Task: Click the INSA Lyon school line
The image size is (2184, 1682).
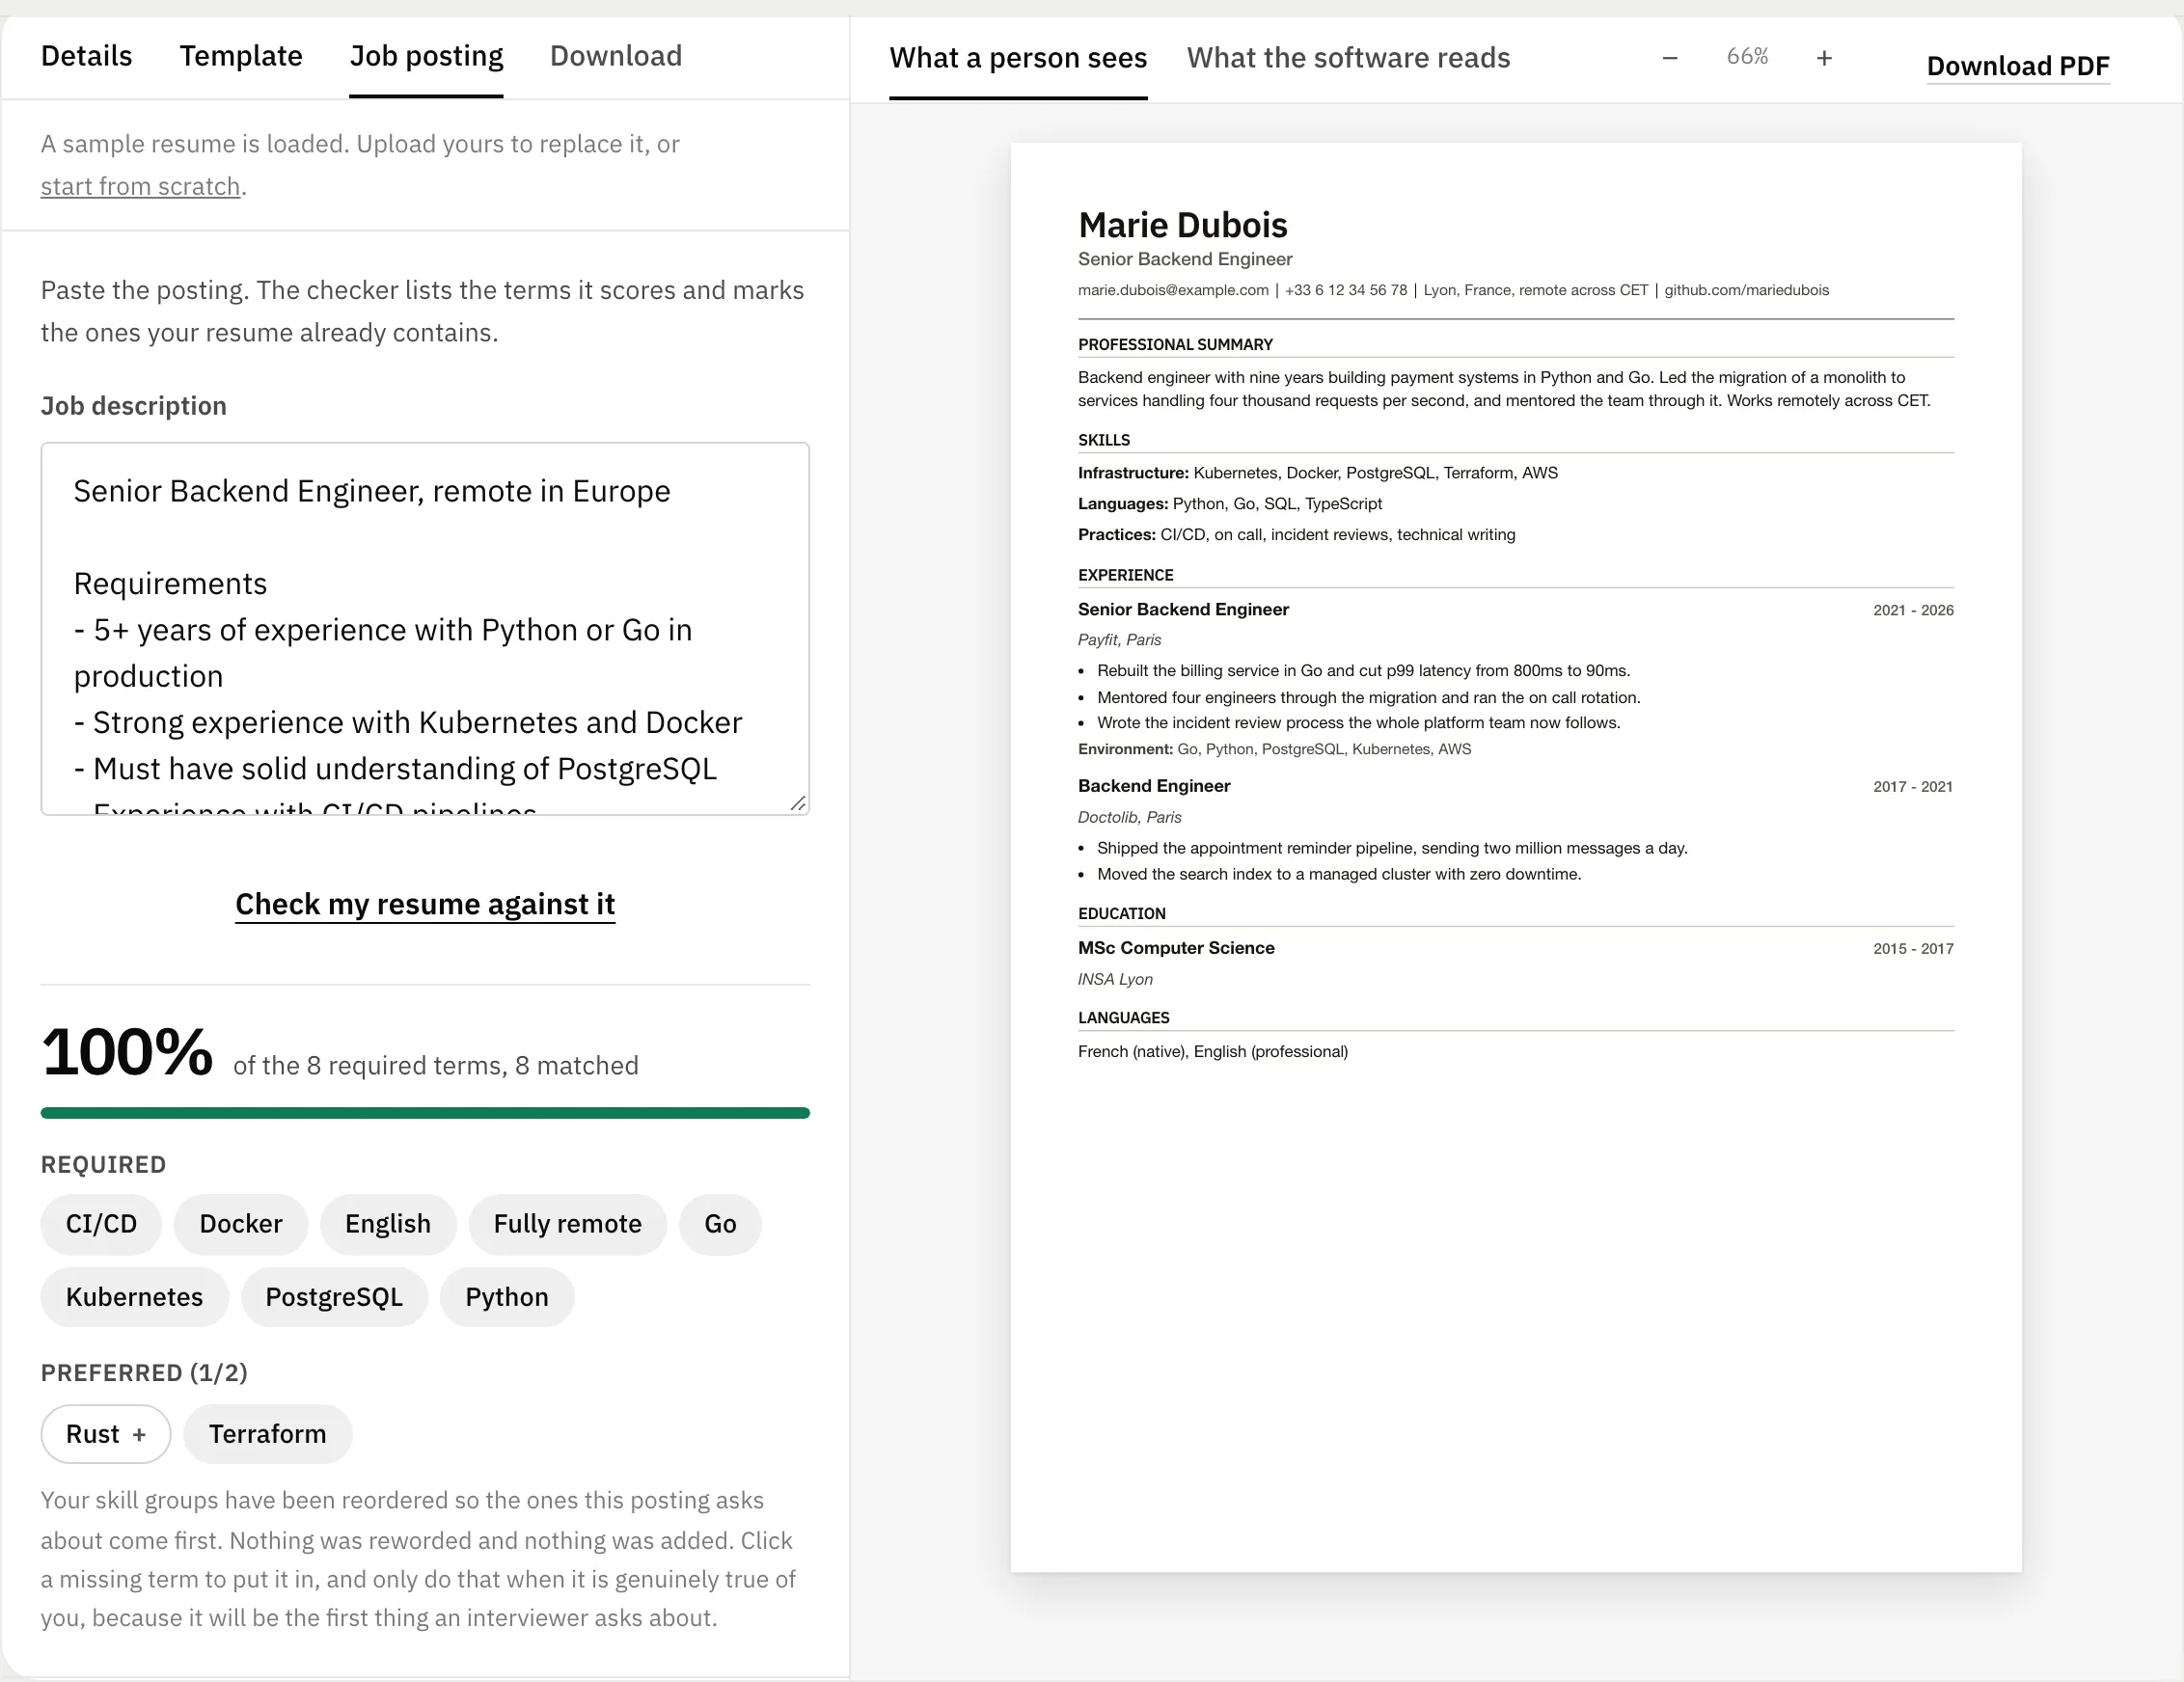Action: (x=1115, y=980)
